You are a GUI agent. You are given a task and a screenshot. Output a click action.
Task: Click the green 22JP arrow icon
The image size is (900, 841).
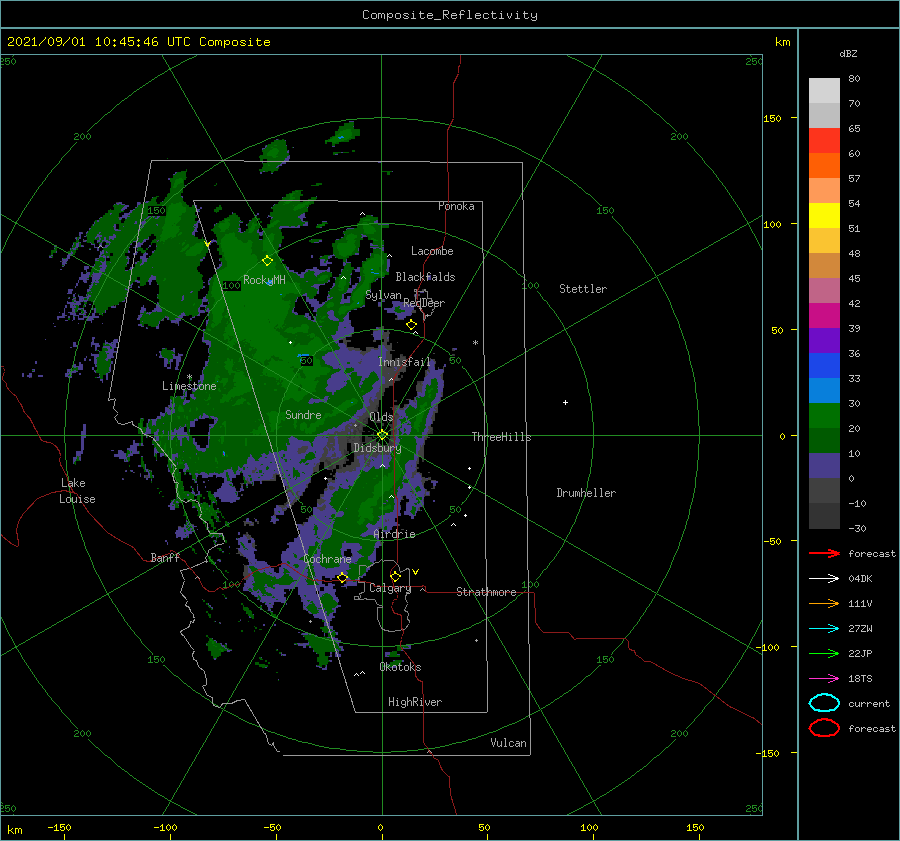824,653
